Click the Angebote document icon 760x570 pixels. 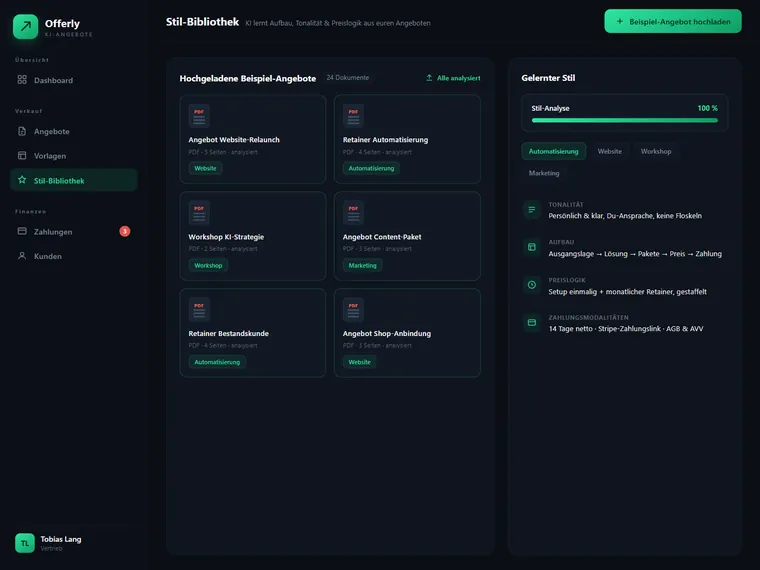point(22,131)
